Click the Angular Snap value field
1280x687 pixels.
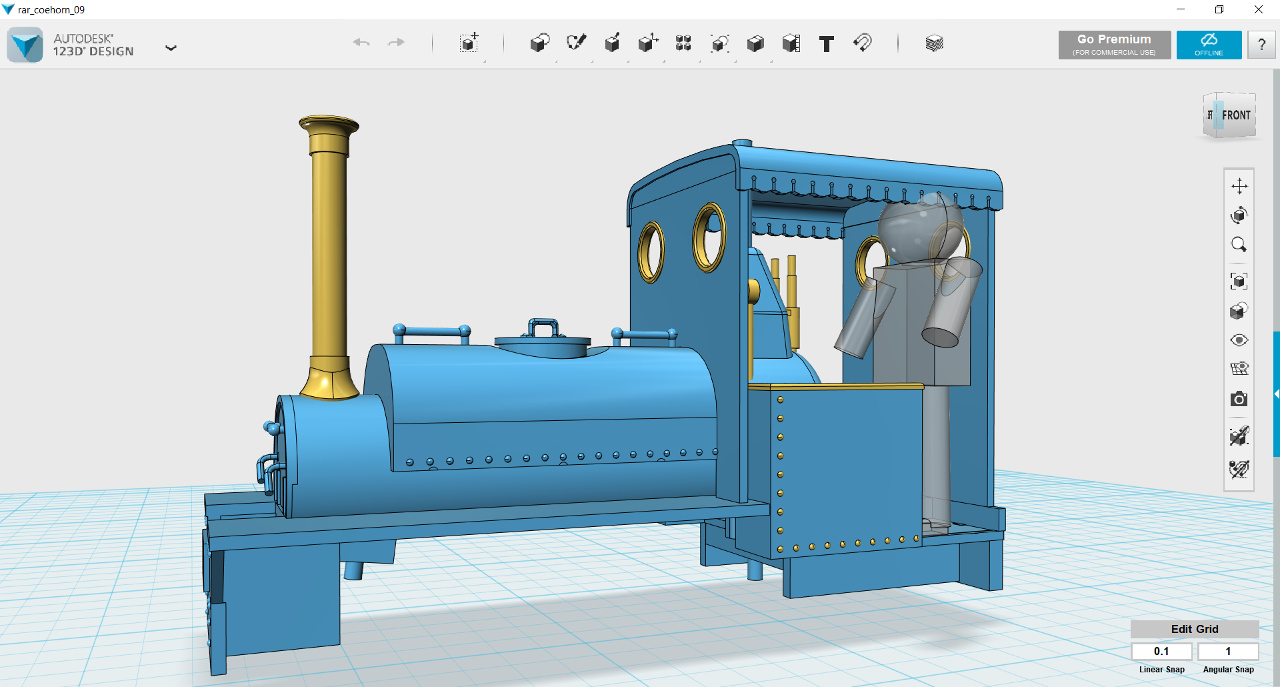(x=1228, y=652)
